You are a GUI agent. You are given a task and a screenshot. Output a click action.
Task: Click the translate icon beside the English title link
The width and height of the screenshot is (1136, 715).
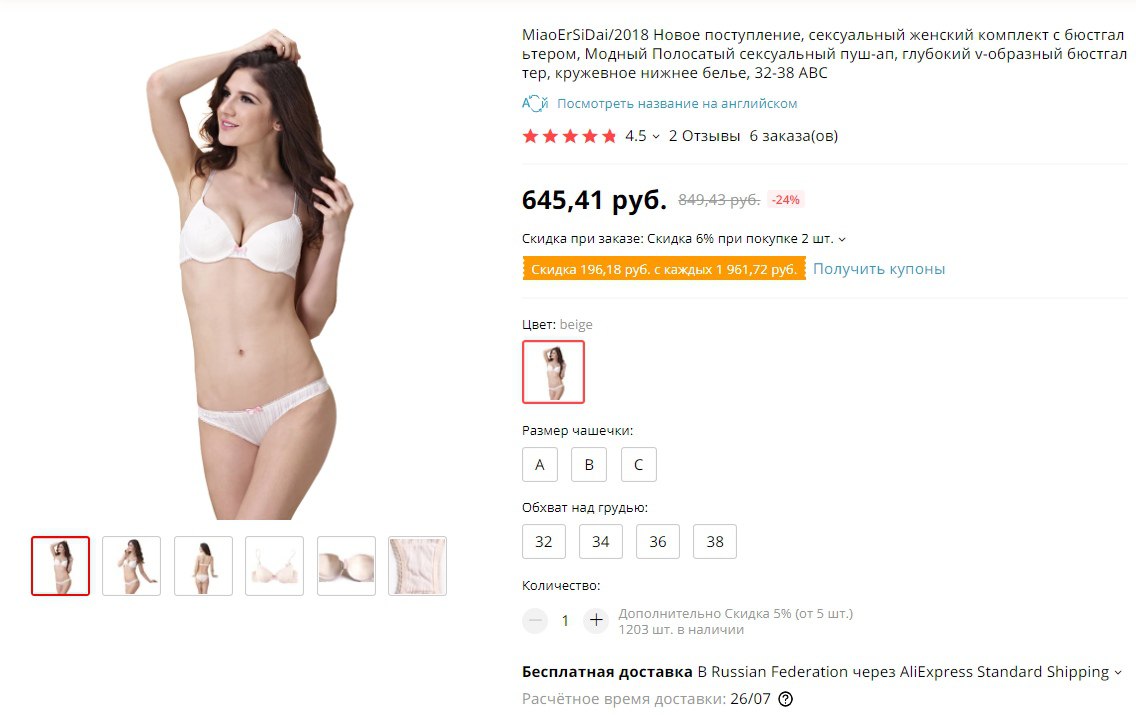coord(535,104)
